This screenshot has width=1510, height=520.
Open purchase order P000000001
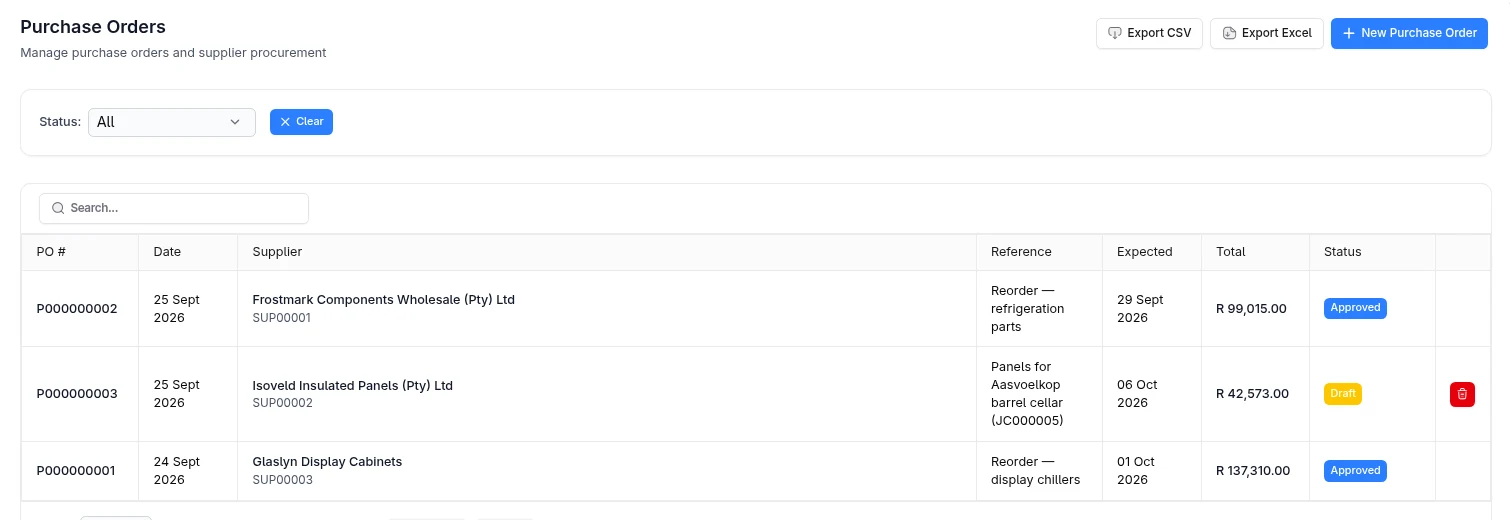[77, 471]
